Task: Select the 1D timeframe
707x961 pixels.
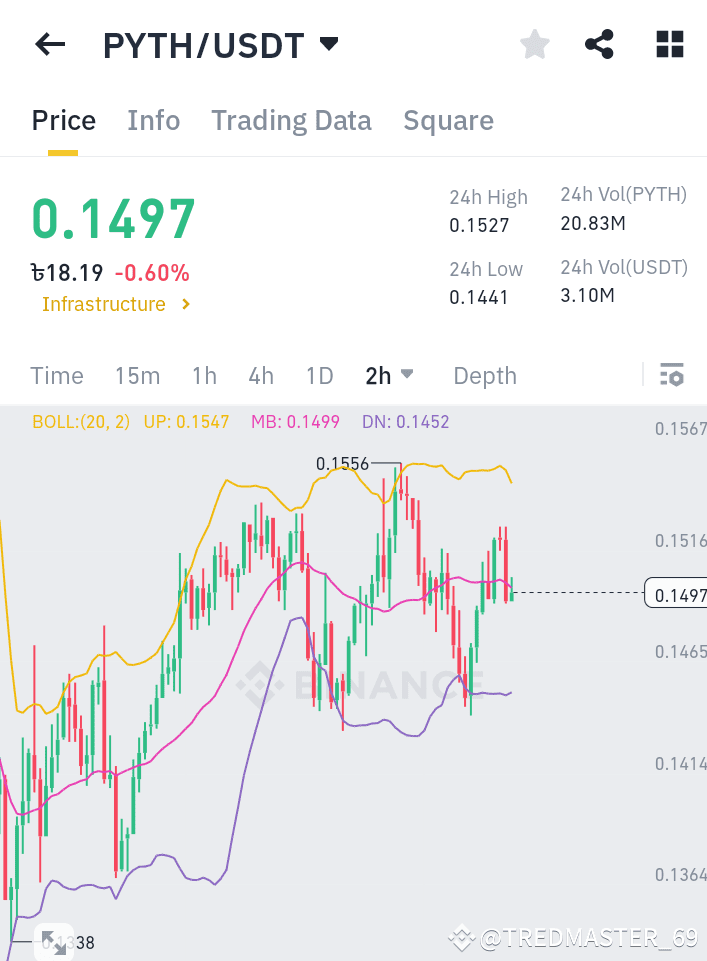Action: pyautogui.click(x=319, y=375)
